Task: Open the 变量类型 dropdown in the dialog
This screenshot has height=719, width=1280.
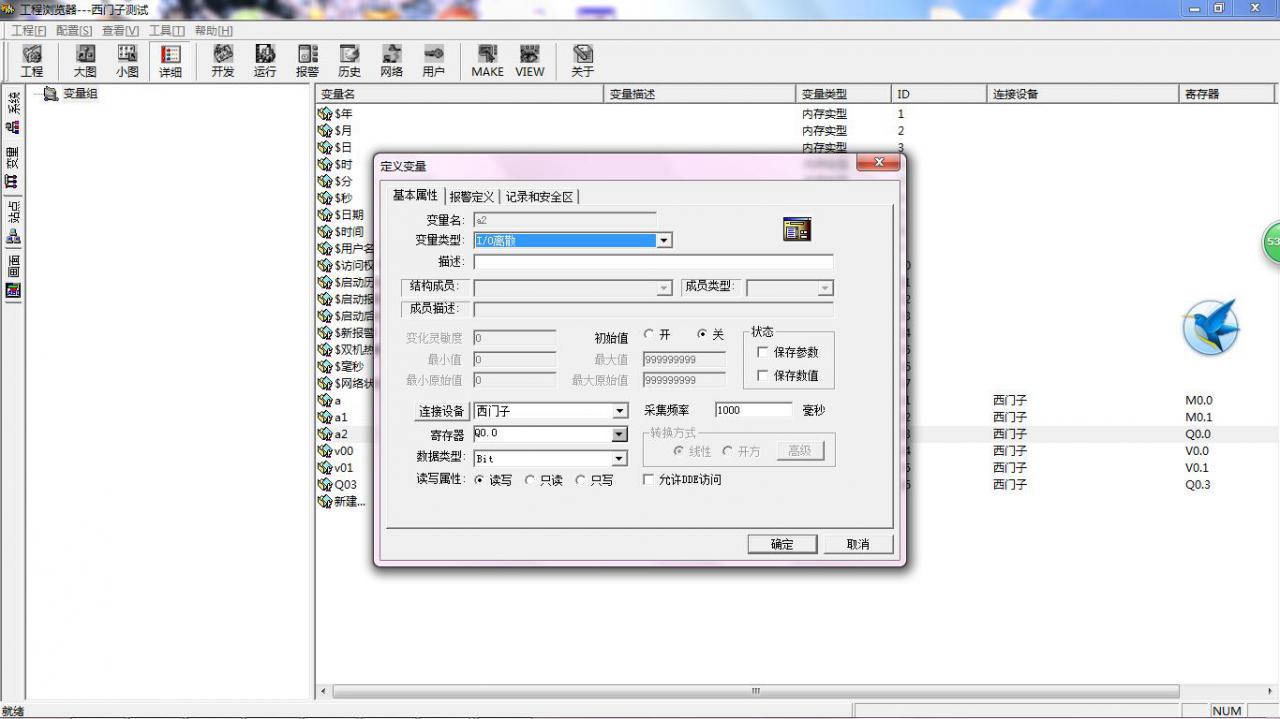Action: tap(664, 240)
